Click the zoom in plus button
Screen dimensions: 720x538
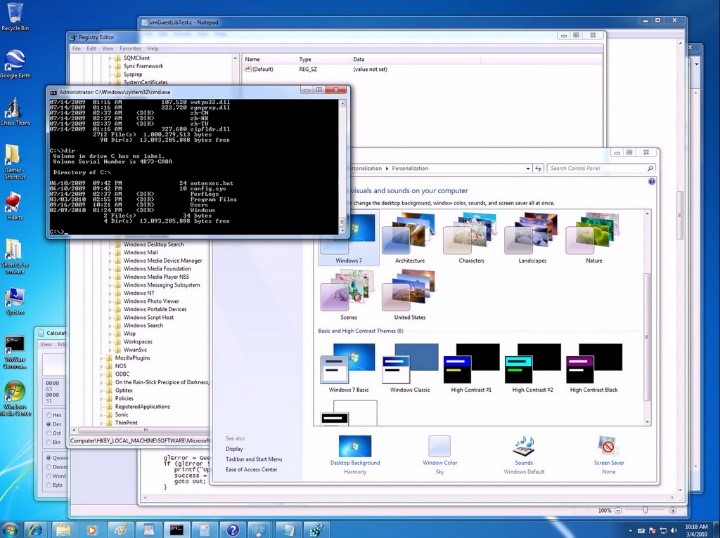pos(673,510)
